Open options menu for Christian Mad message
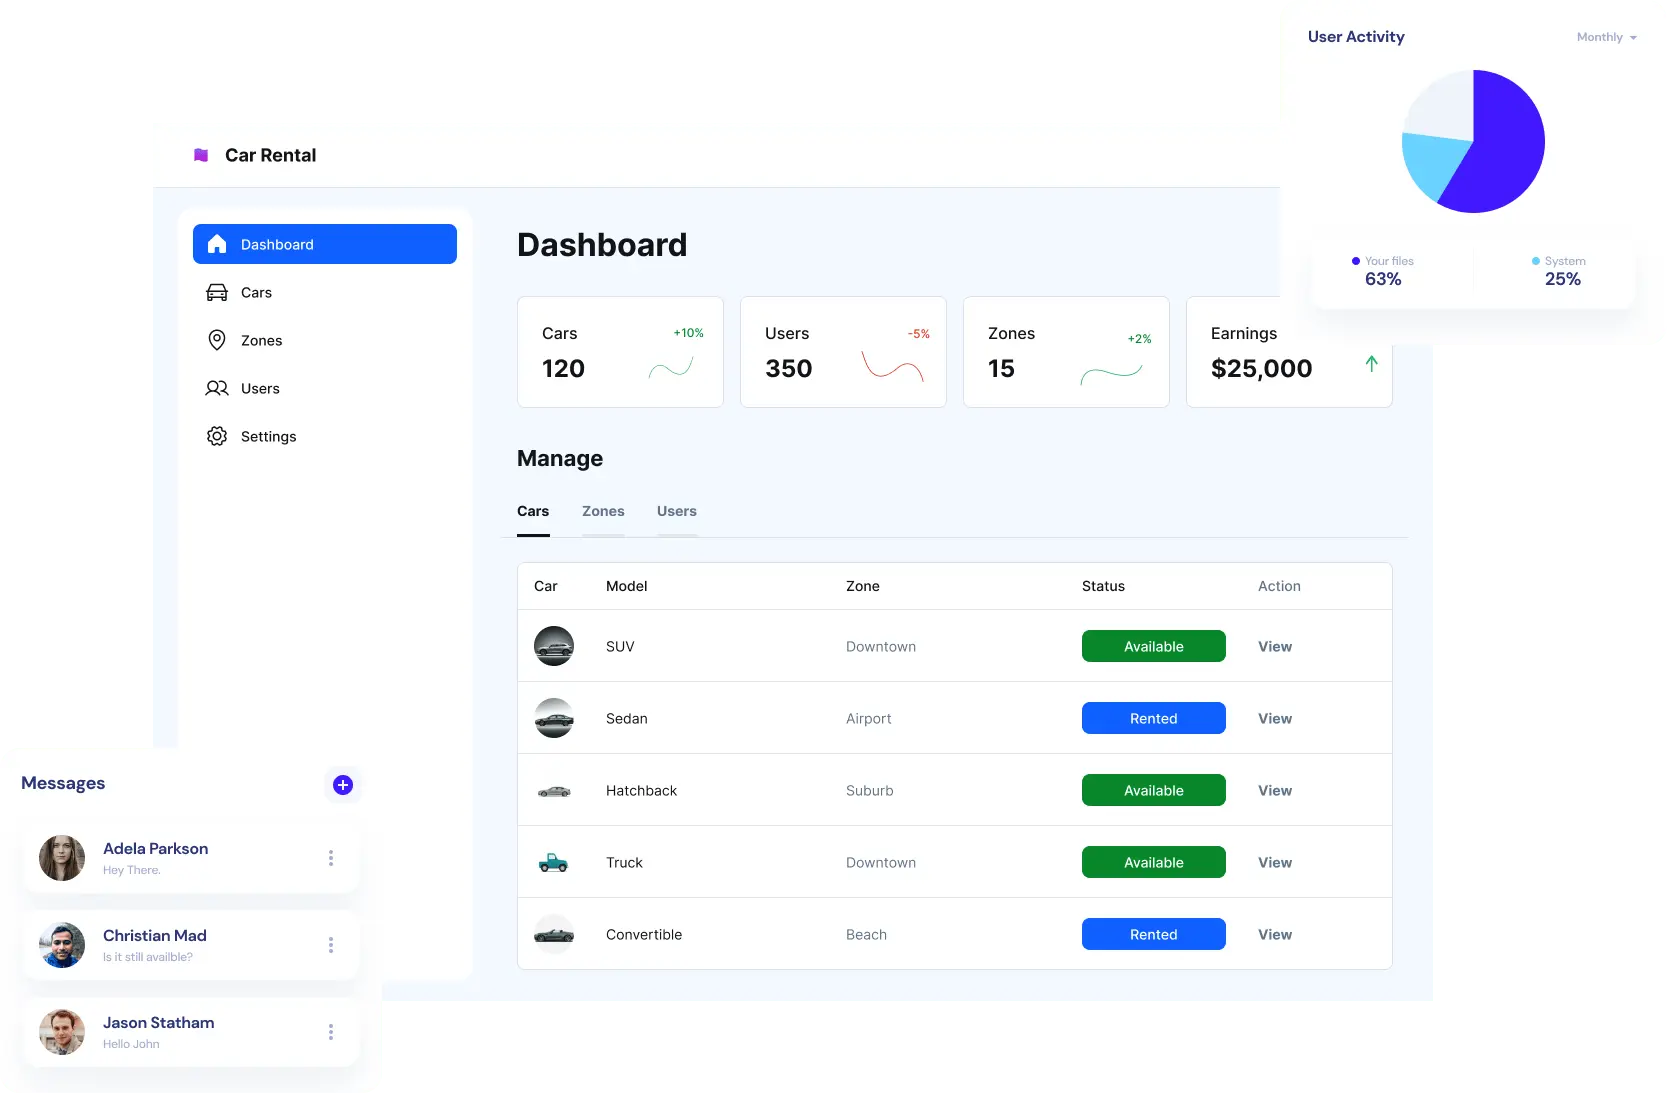 point(331,945)
